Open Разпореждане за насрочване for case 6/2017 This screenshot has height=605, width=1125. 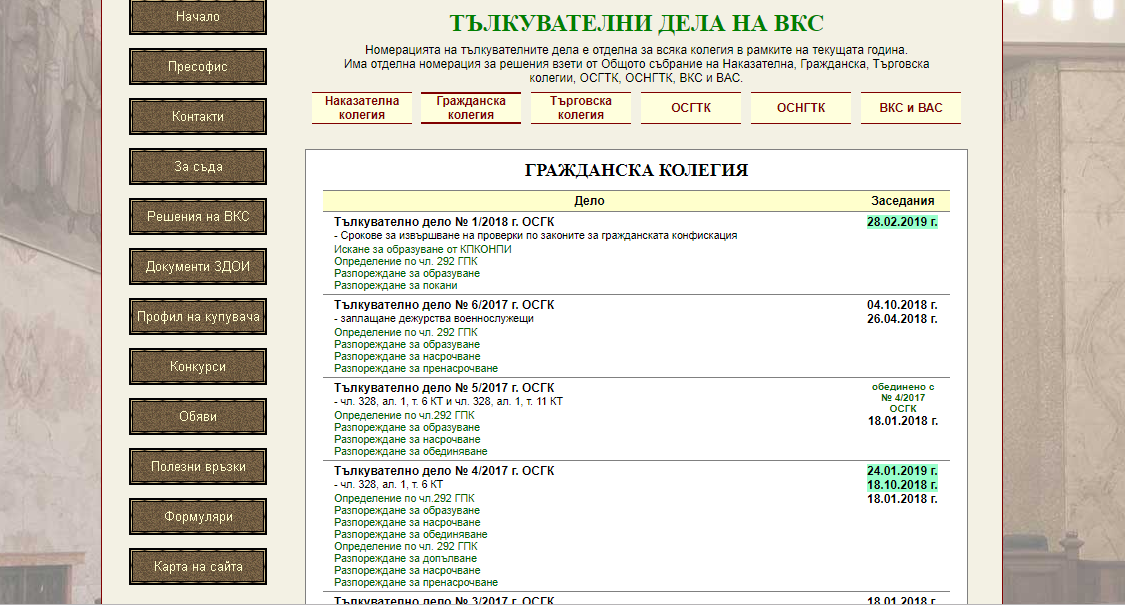pos(407,357)
